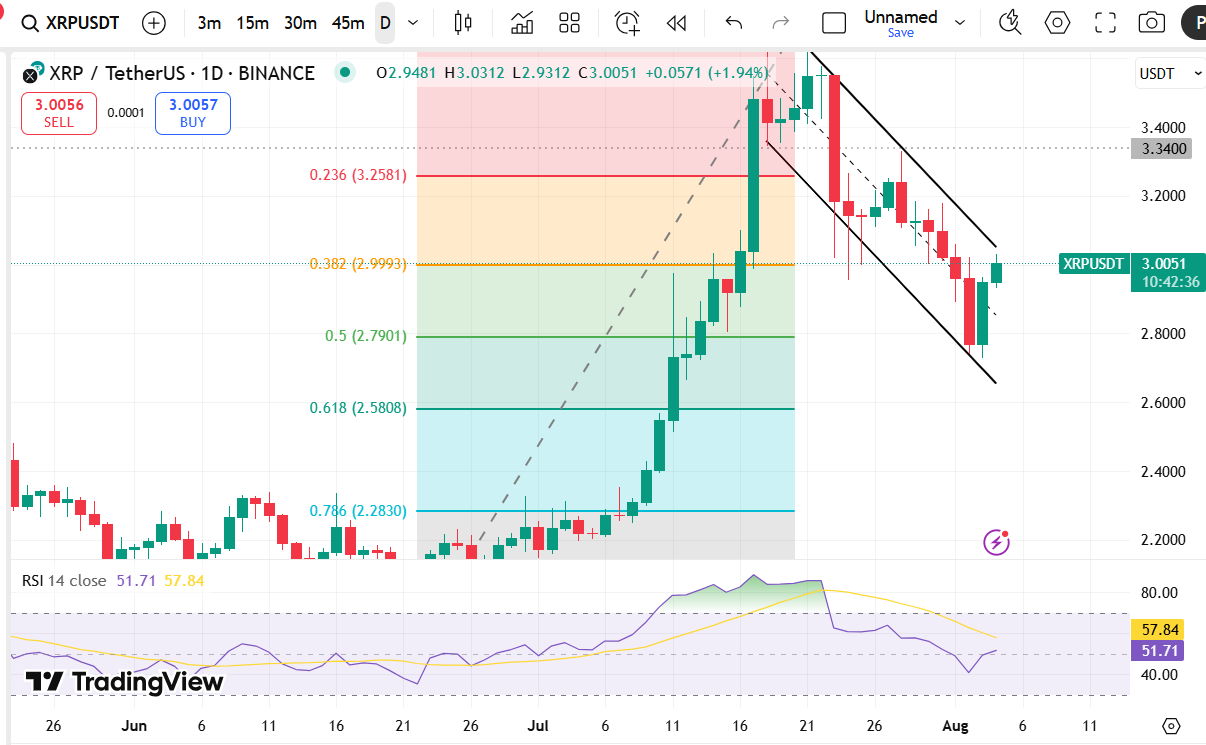Viewport: 1206px width, 745px height.
Task: Click the SELL 3.0056 button
Action: pyautogui.click(x=59, y=113)
